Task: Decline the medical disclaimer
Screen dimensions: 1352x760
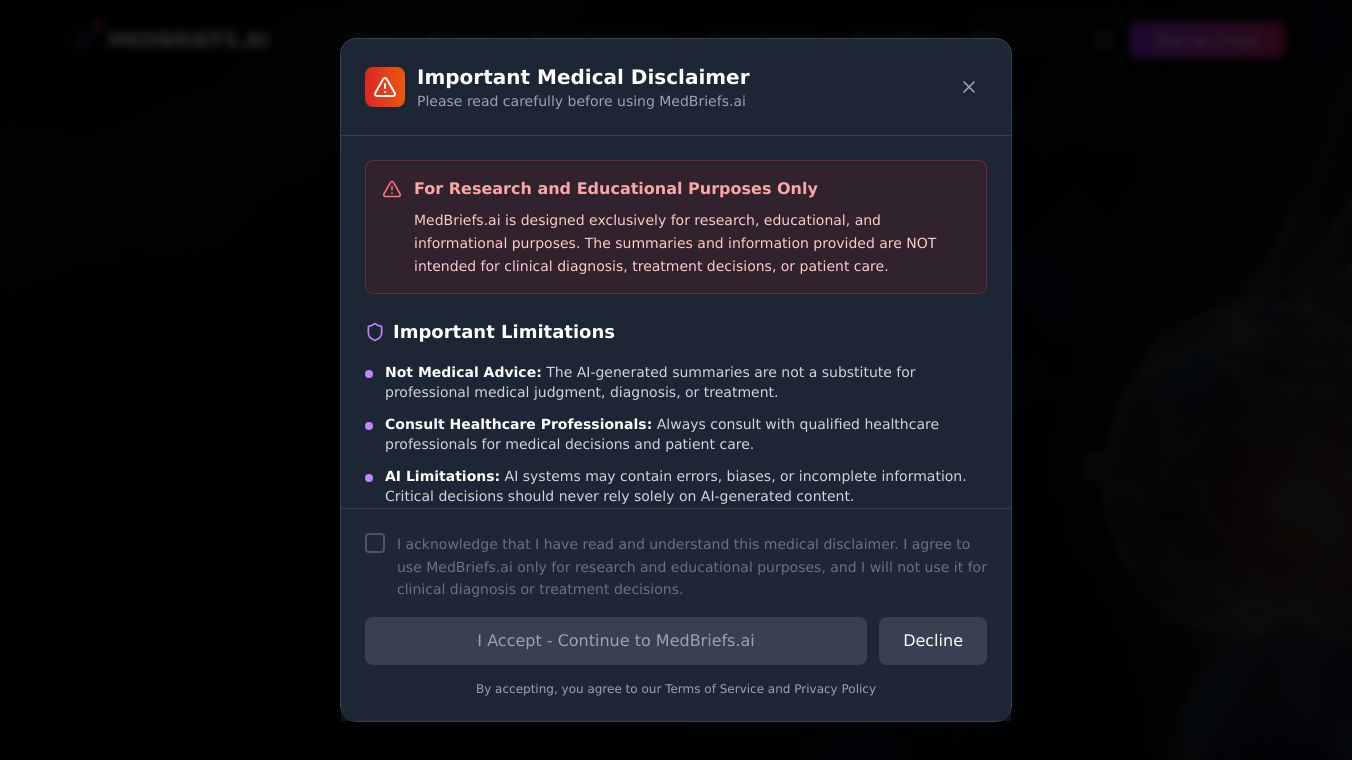Action: pos(932,641)
